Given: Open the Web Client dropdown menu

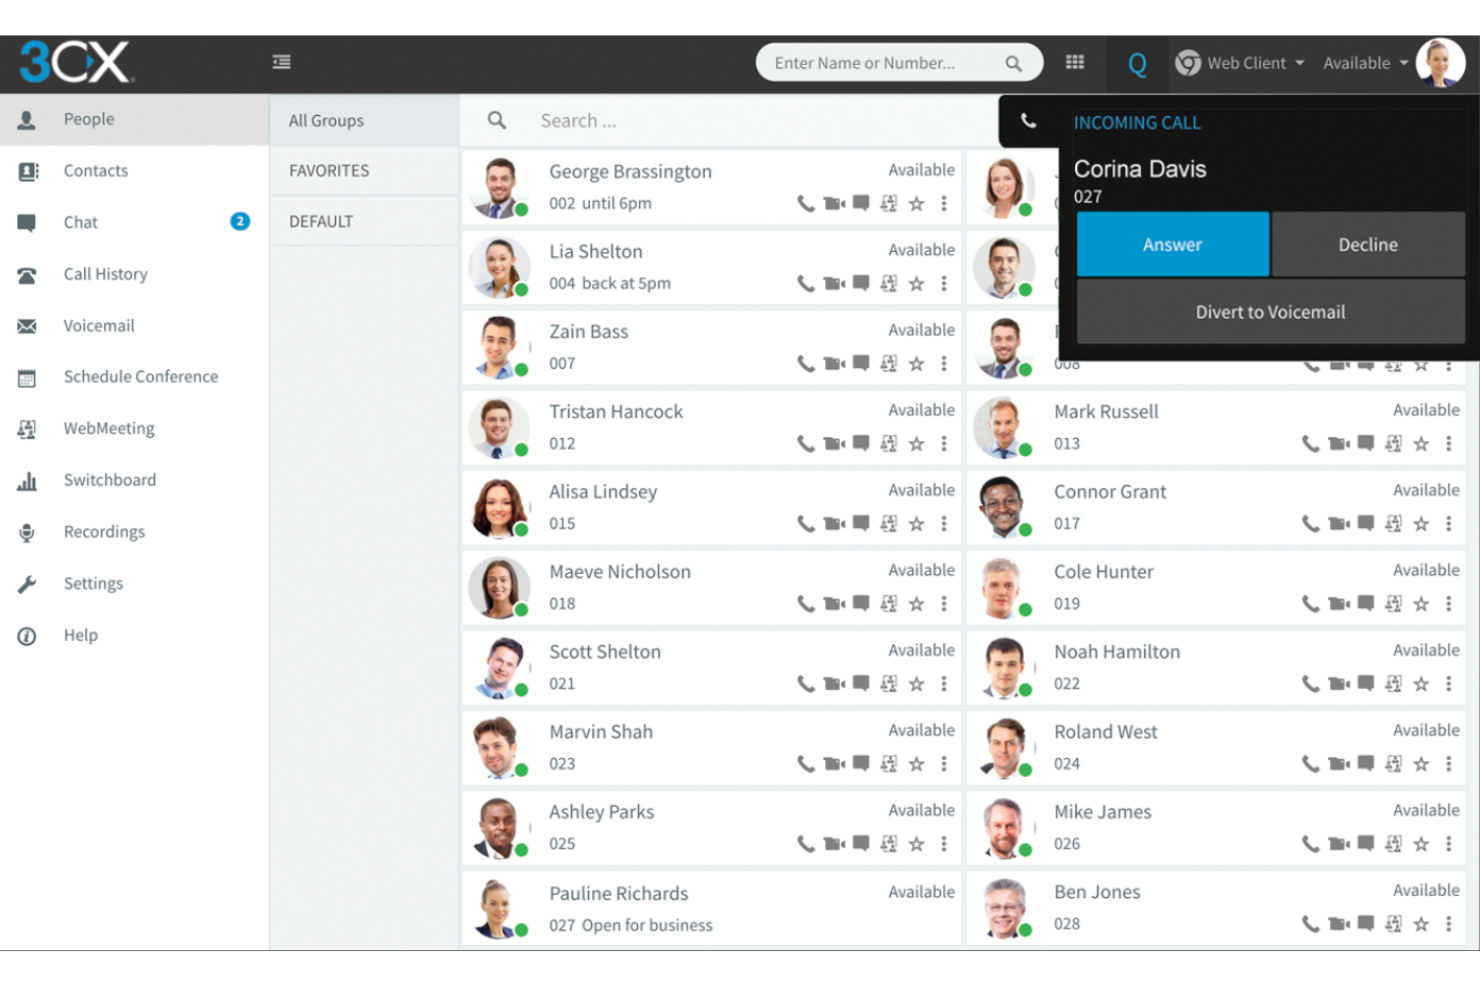Looking at the screenshot, I should coord(1245,62).
